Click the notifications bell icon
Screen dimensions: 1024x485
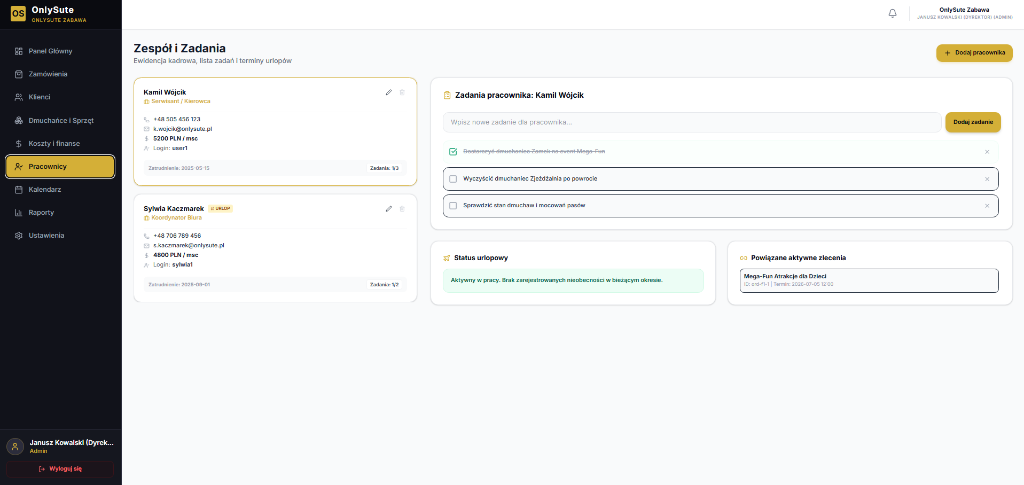click(892, 14)
